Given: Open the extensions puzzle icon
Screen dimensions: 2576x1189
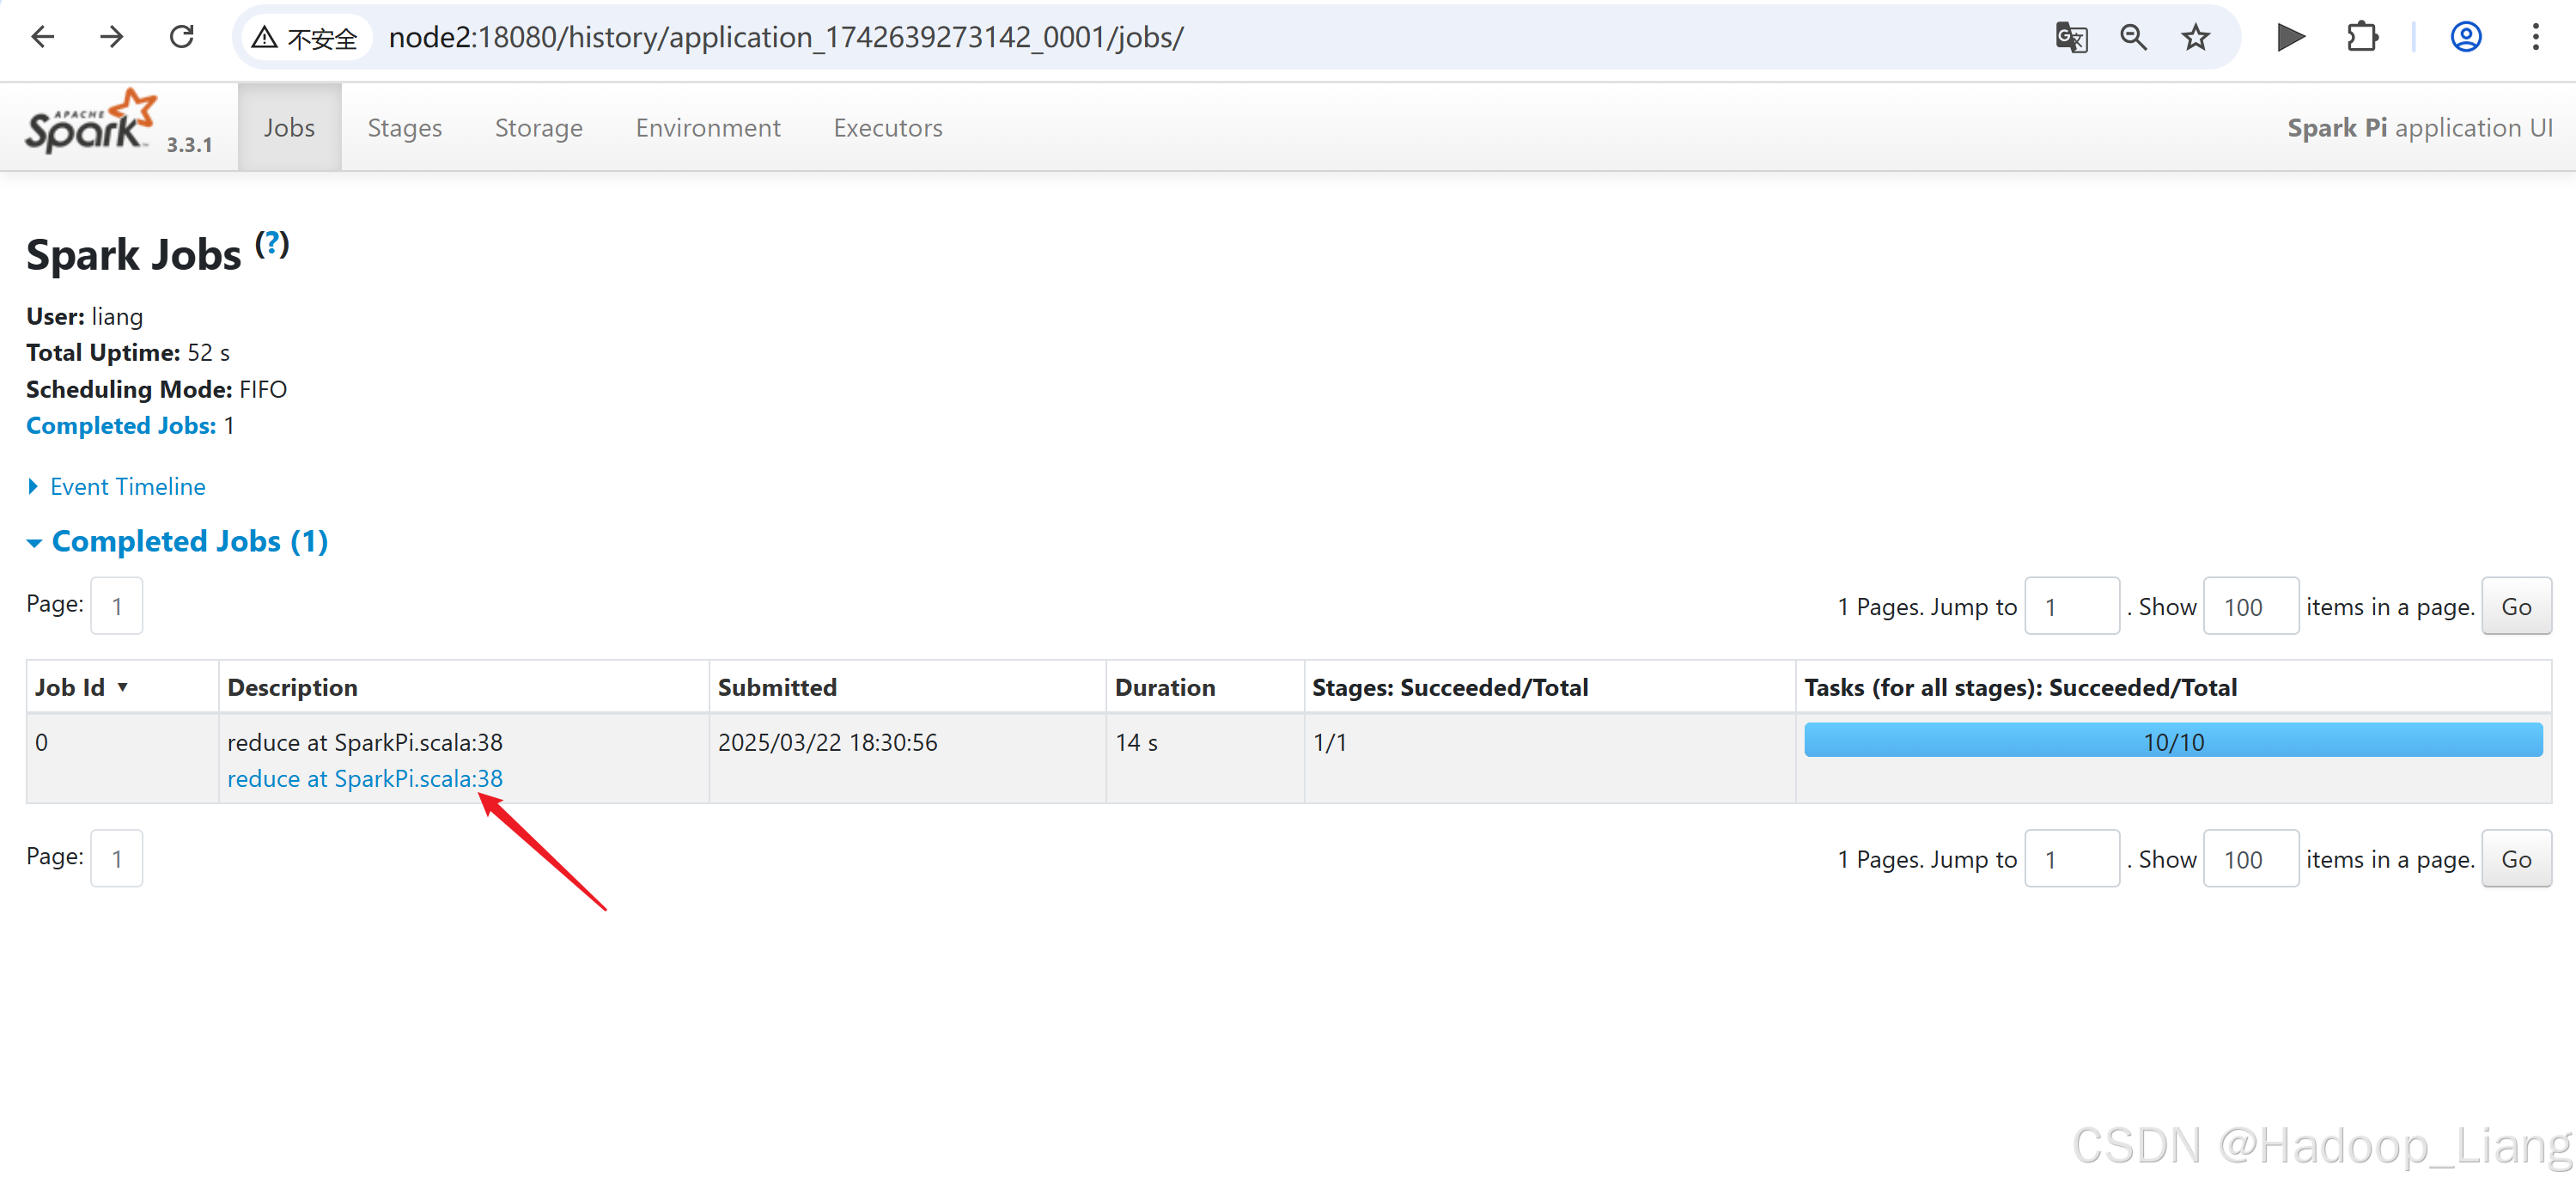Looking at the screenshot, I should tap(2362, 38).
